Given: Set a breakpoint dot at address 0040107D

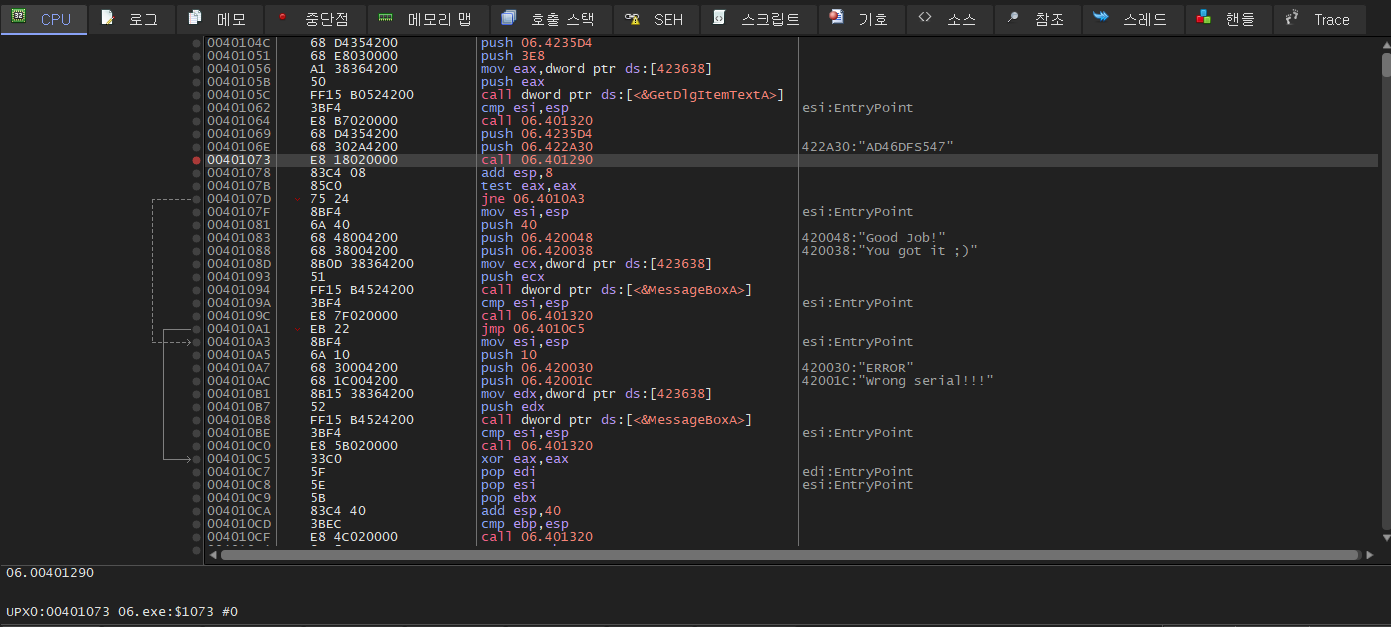Looking at the screenshot, I should (196, 198).
